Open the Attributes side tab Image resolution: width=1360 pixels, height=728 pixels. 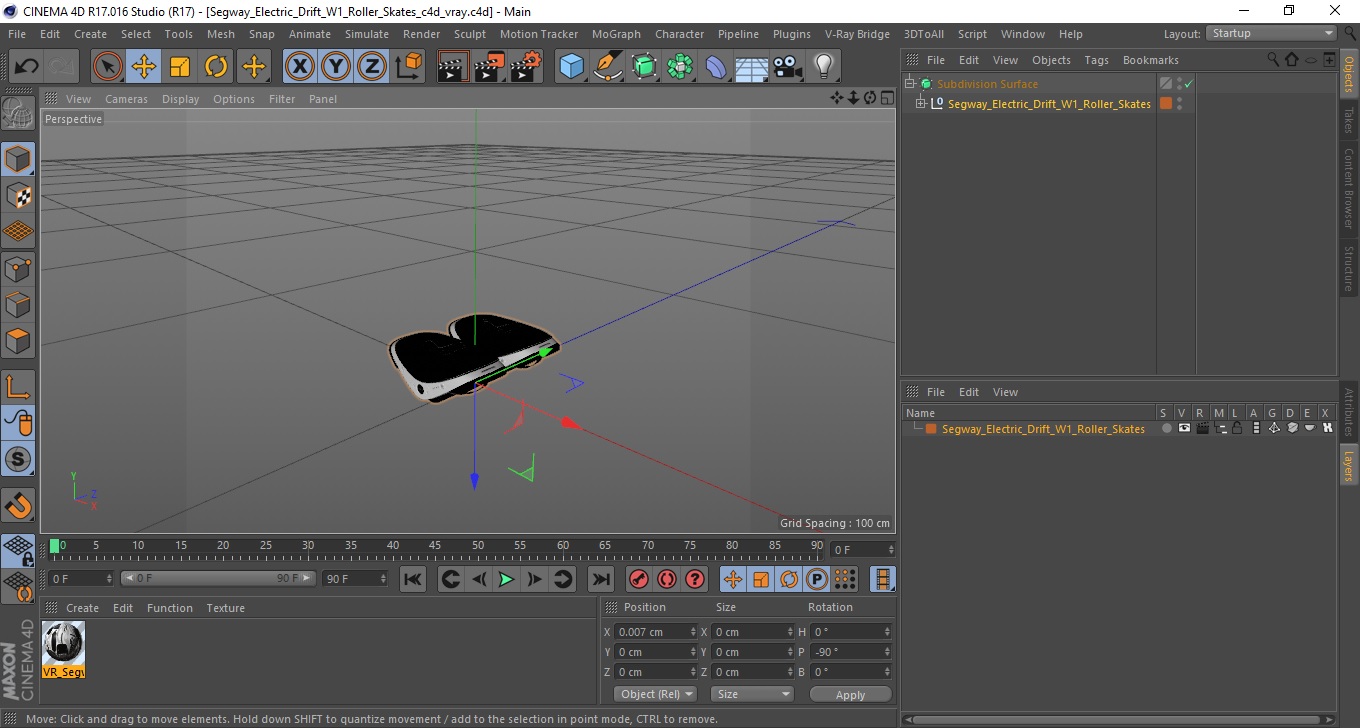click(x=1349, y=413)
